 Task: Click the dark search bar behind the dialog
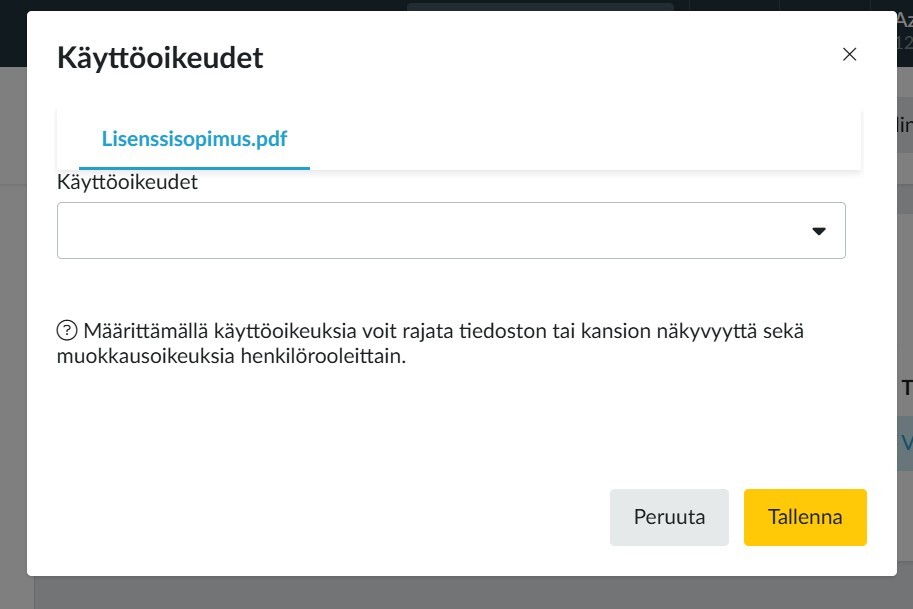540,5
